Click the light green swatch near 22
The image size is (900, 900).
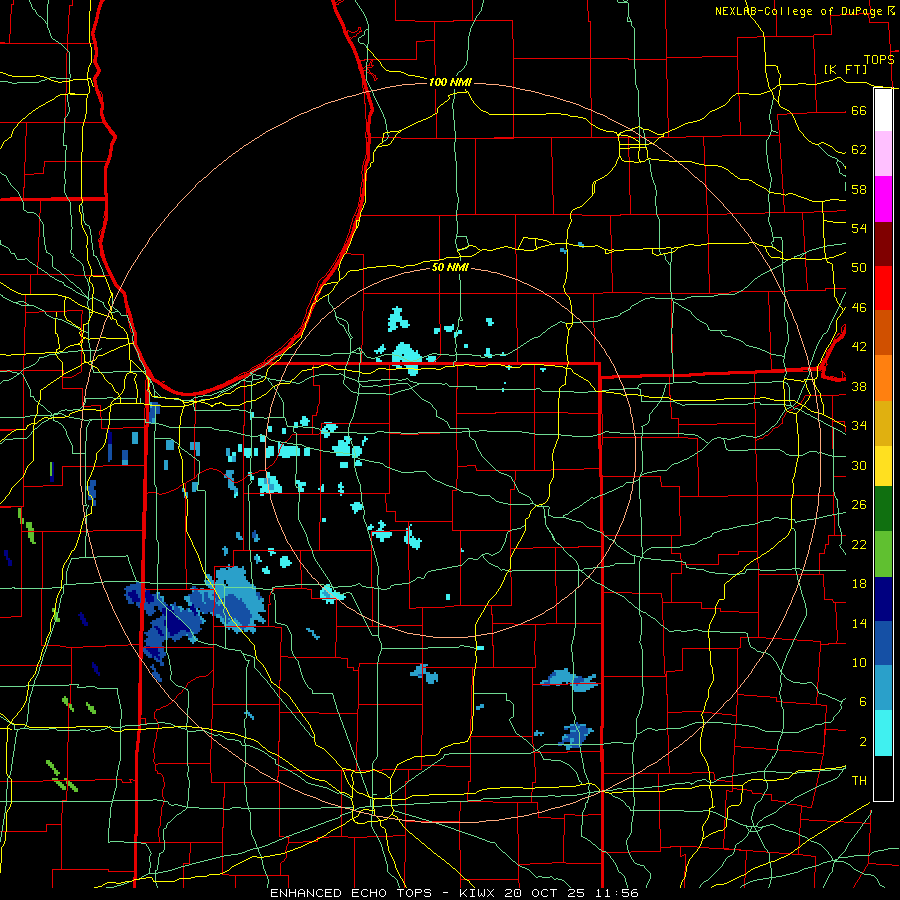coord(883,554)
